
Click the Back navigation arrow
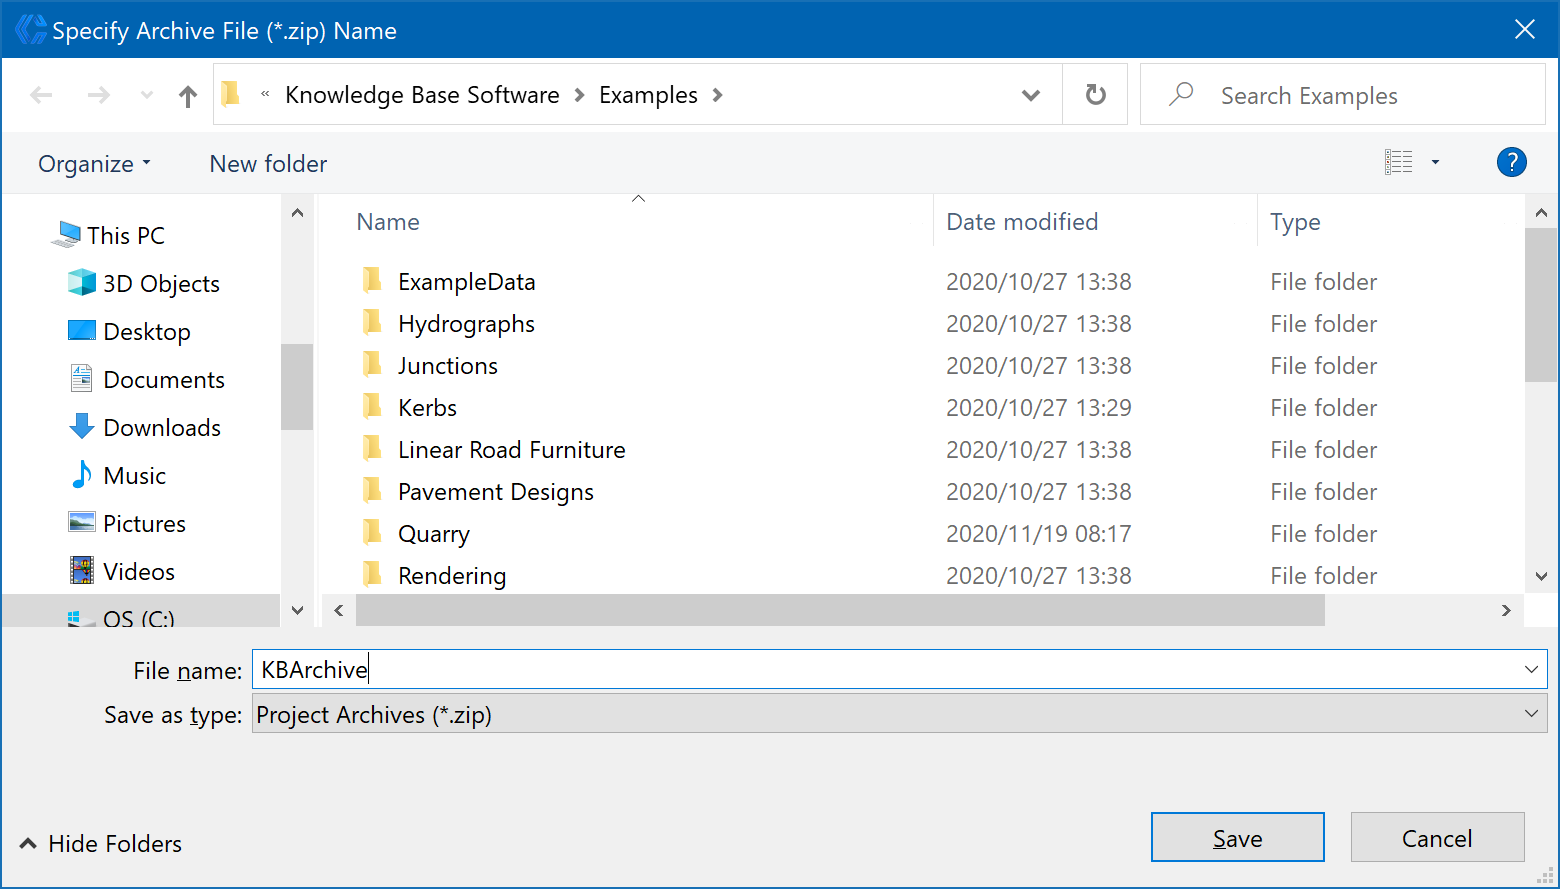41,96
